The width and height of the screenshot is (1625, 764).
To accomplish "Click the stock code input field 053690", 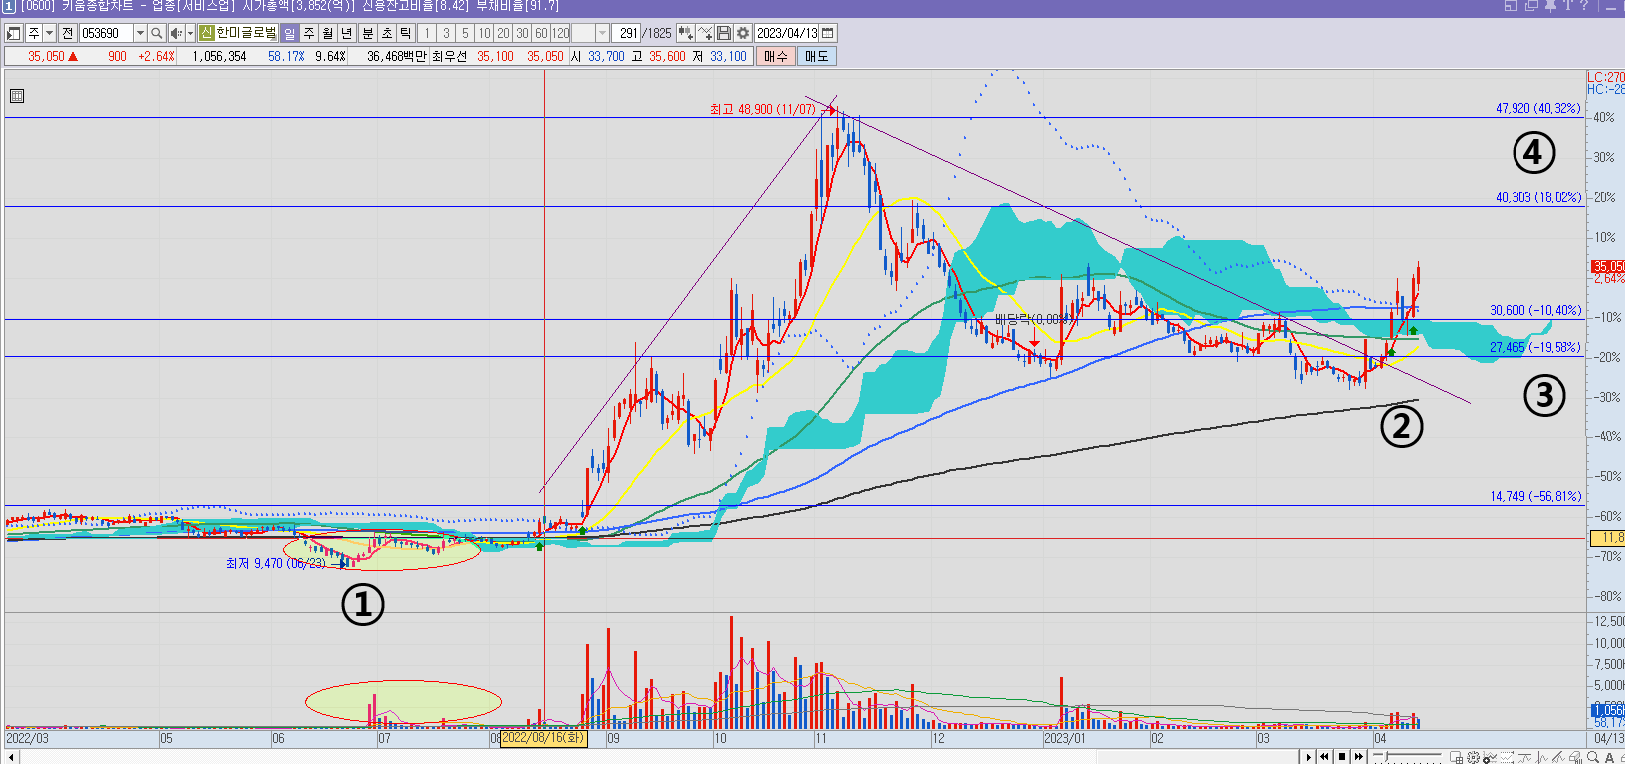I will pos(106,33).
